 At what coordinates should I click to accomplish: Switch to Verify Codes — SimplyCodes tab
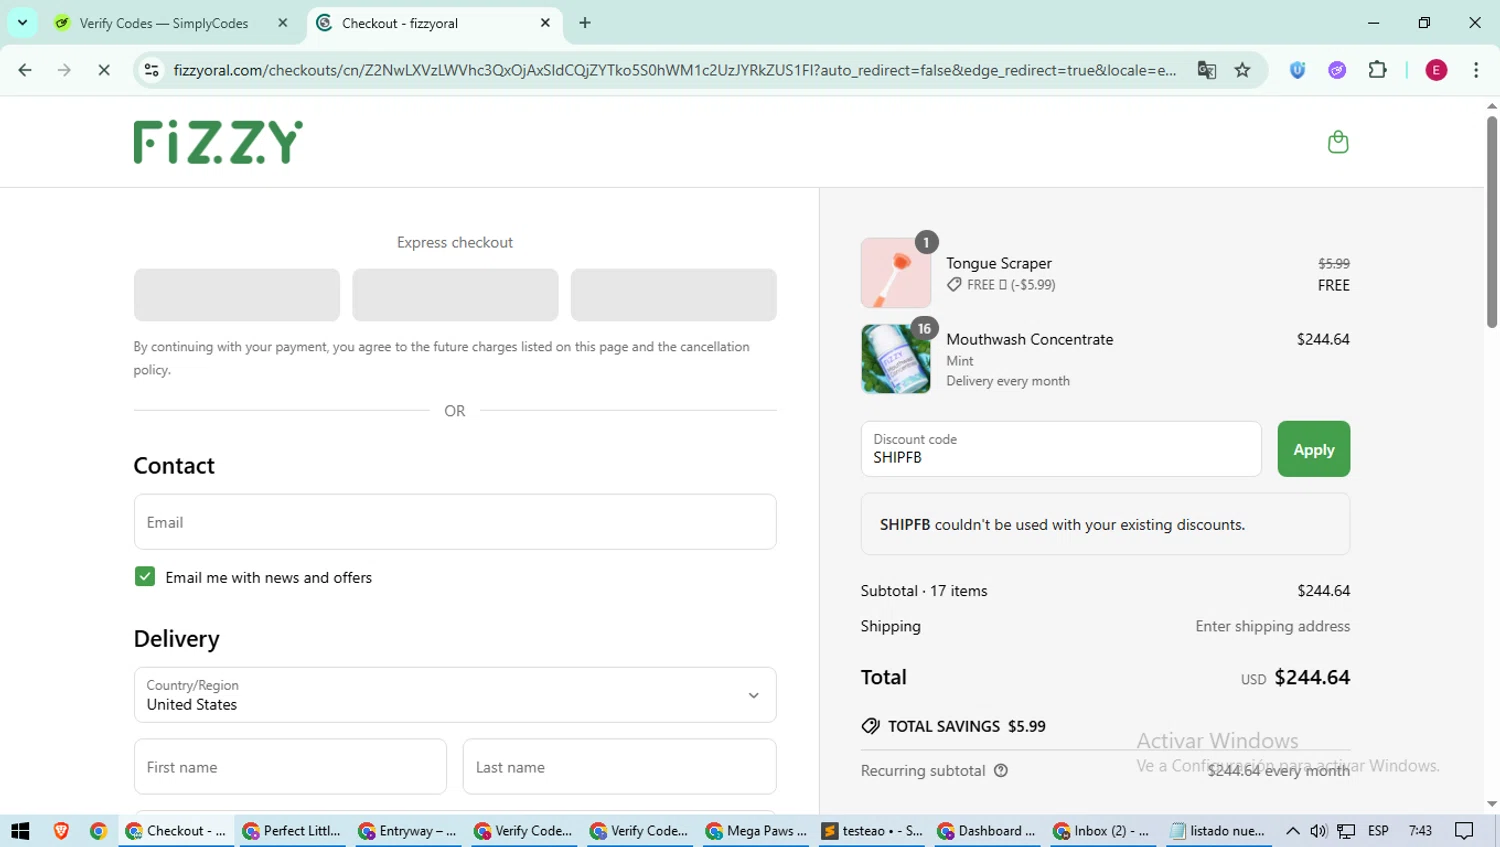[163, 23]
